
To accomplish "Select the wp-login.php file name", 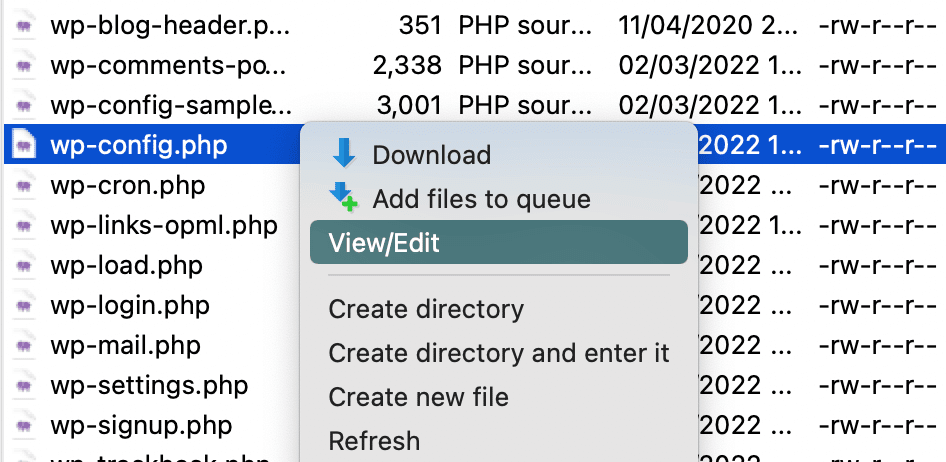I will [130, 305].
